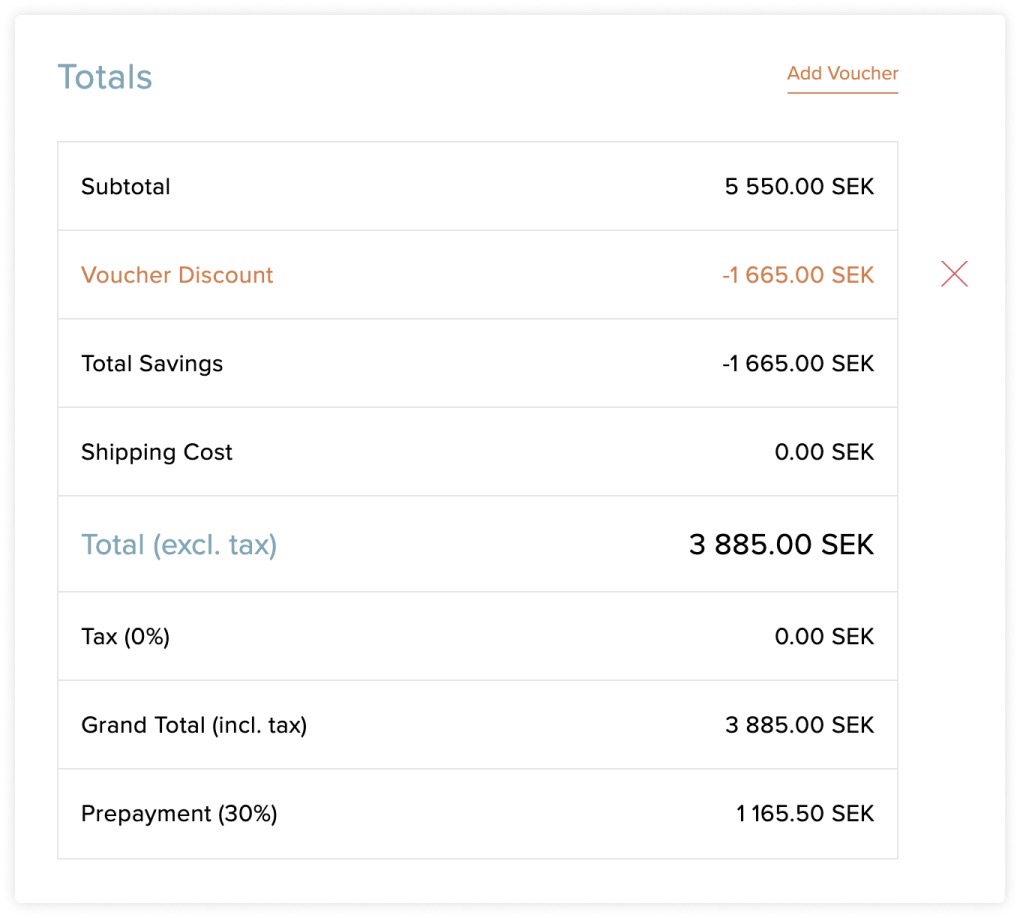Select the Subtotal row label
The height and width of the screenshot is (918, 1021).
126,187
